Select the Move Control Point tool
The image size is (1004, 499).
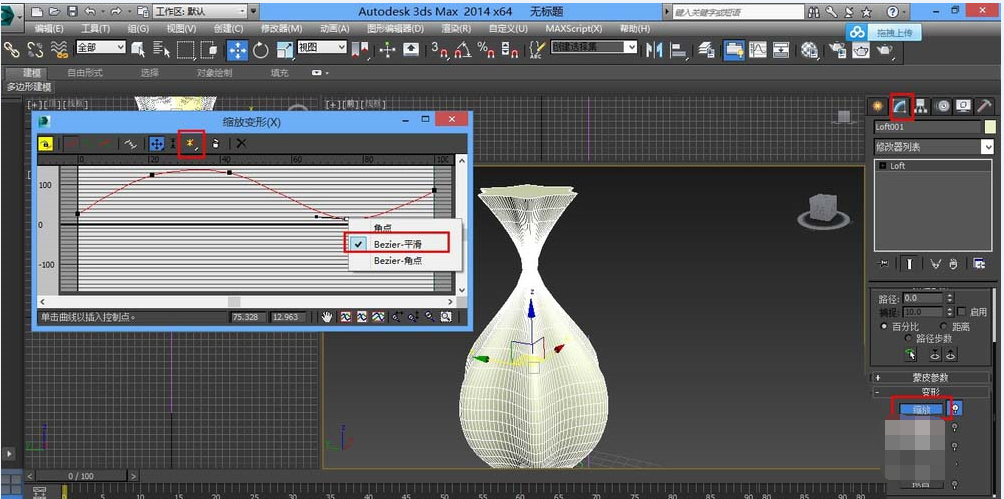(x=156, y=144)
